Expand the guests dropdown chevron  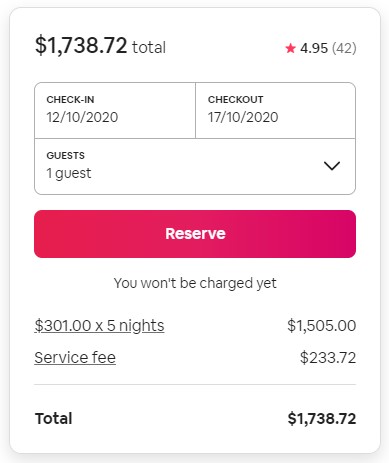(332, 166)
